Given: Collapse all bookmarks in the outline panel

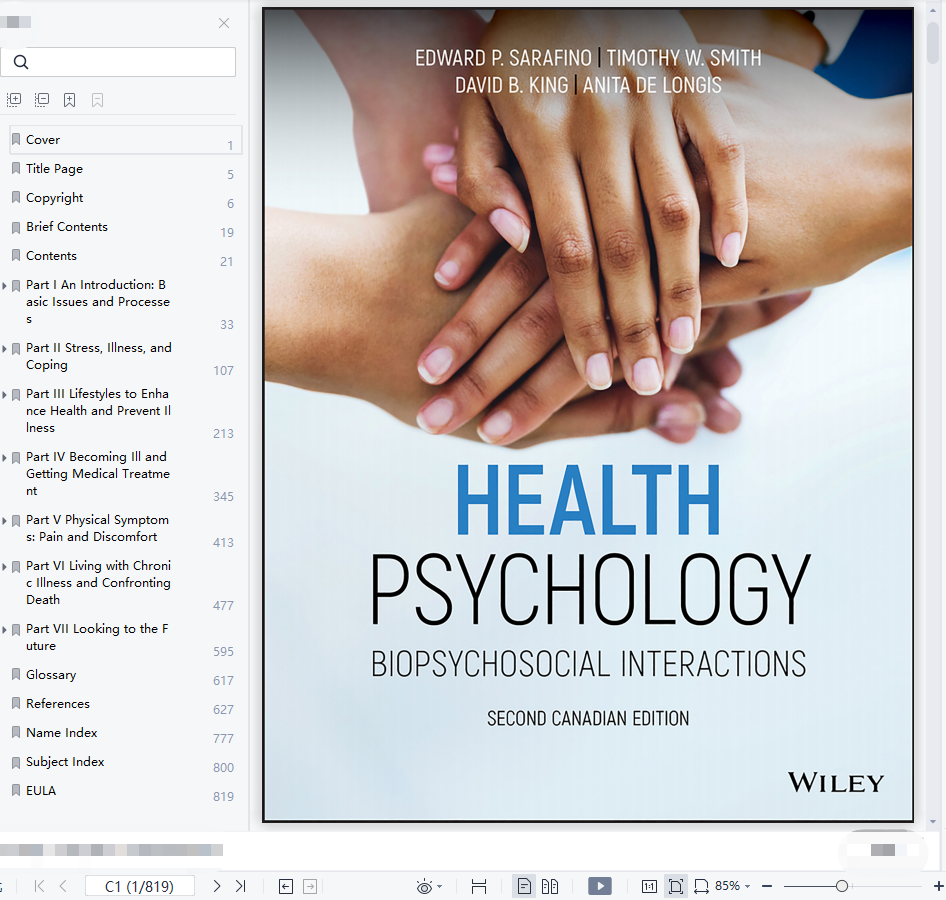Looking at the screenshot, I should coord(42,100).
